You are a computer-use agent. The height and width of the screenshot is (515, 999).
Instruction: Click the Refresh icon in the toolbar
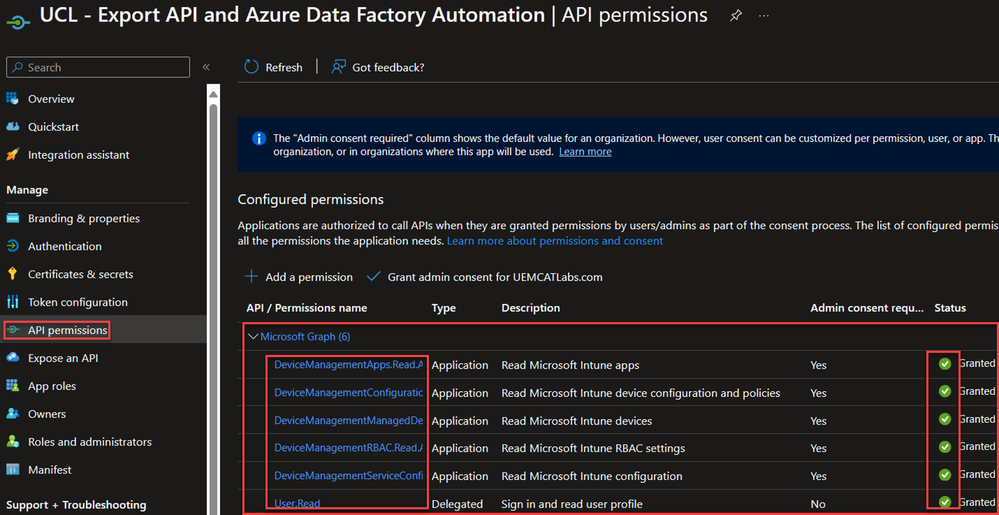(252, 67)
